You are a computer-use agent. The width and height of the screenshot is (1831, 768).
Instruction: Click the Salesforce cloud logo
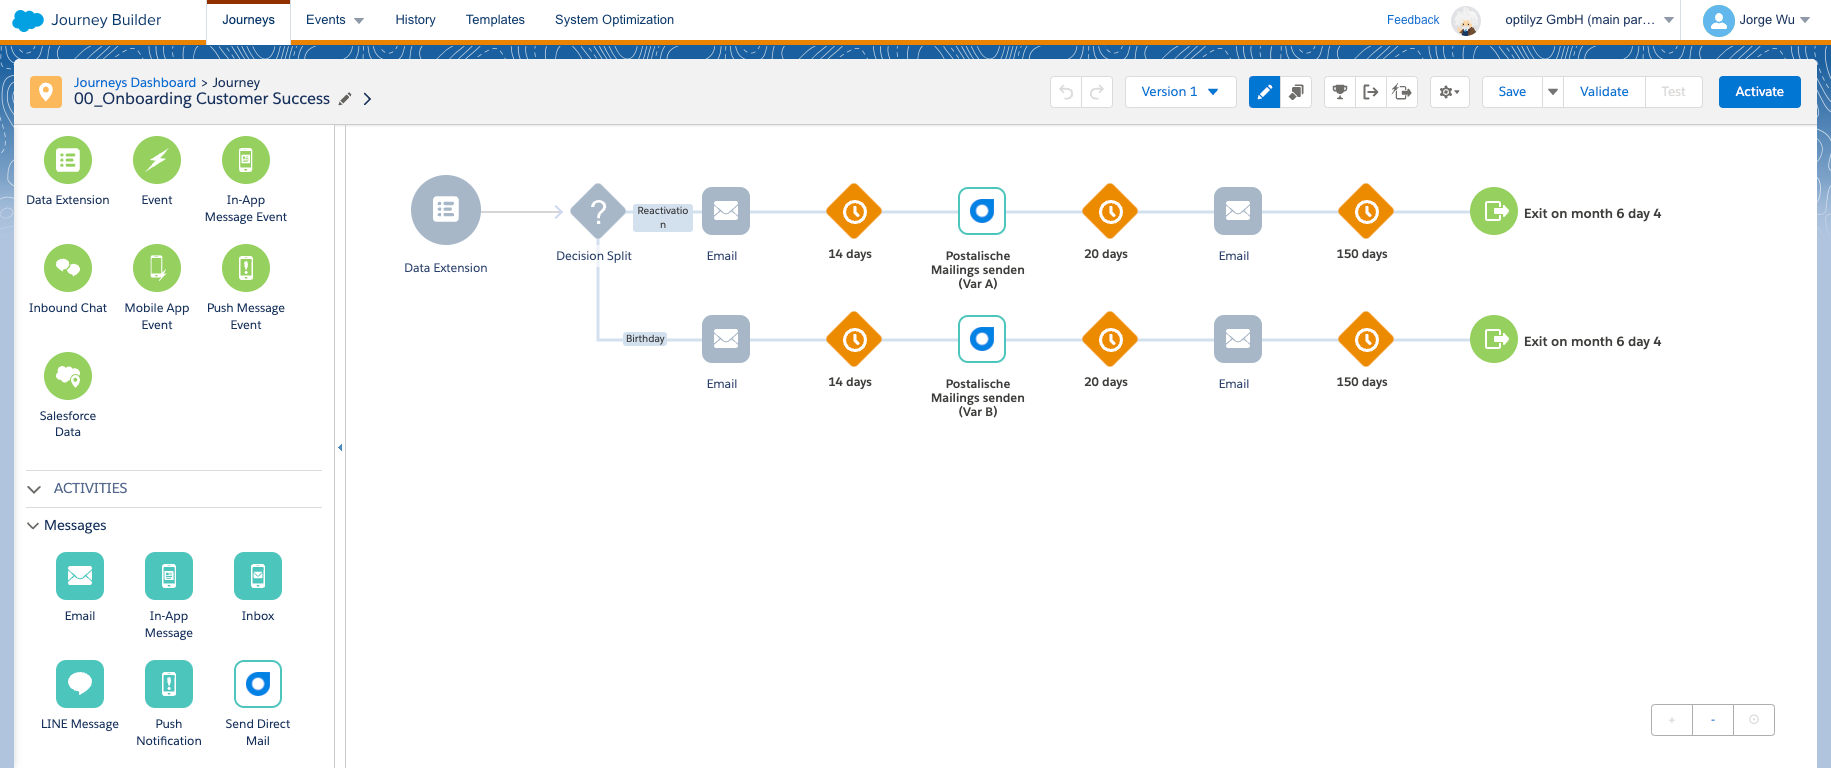click(x=27, y=20)
